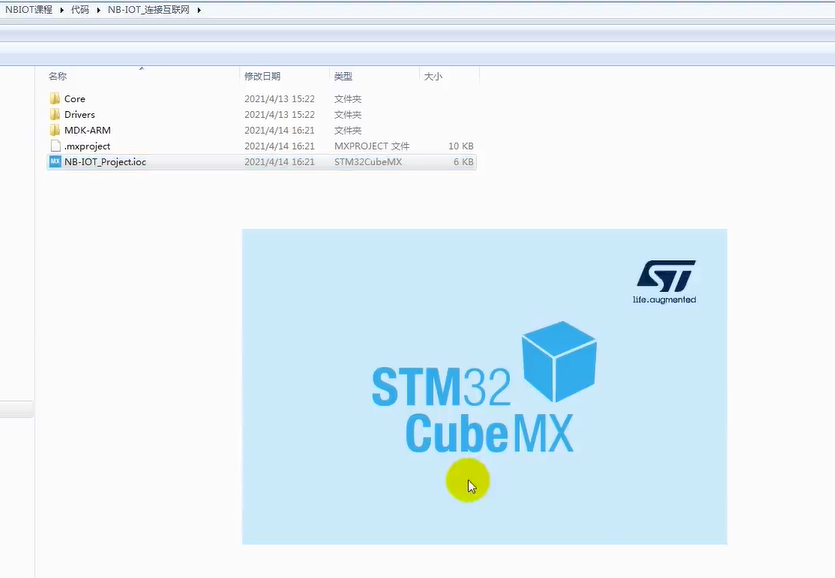Open 代码 breadcrumb segment
Screen dimensions: 835x578
80,10
